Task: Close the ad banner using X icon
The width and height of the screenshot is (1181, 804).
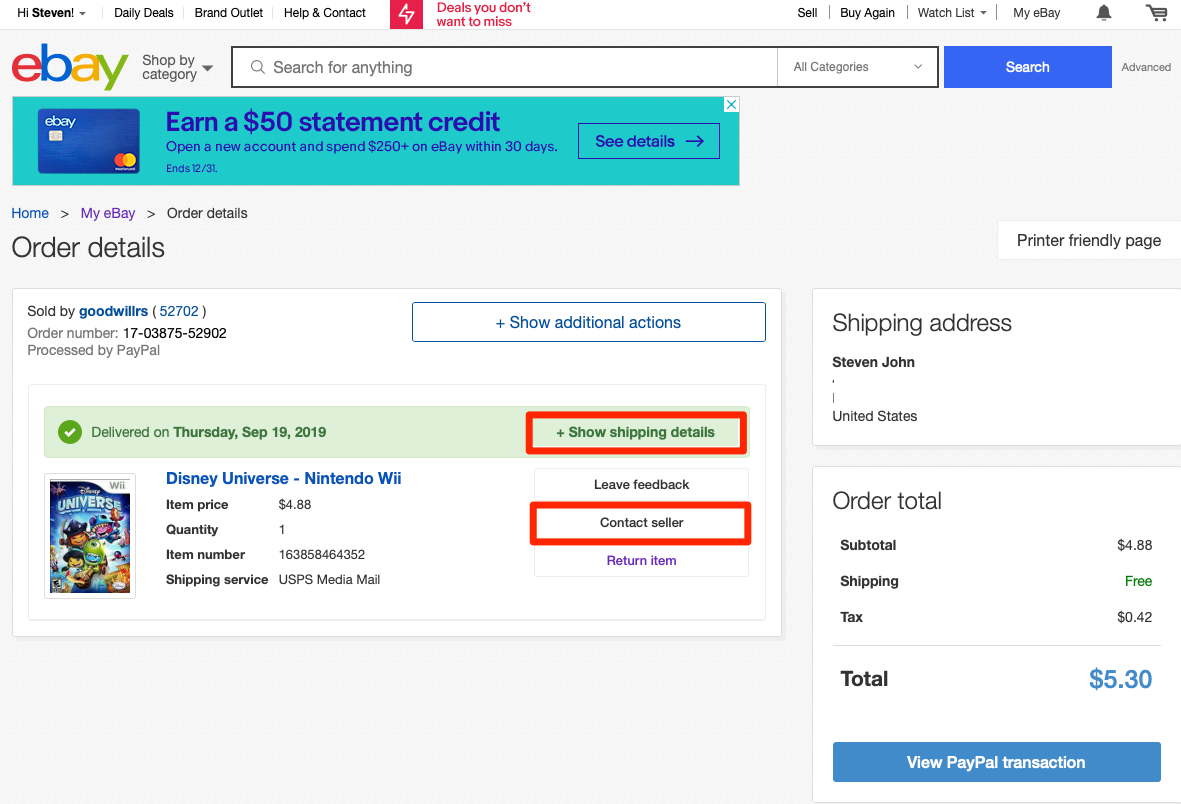Action: pos(731,105)
